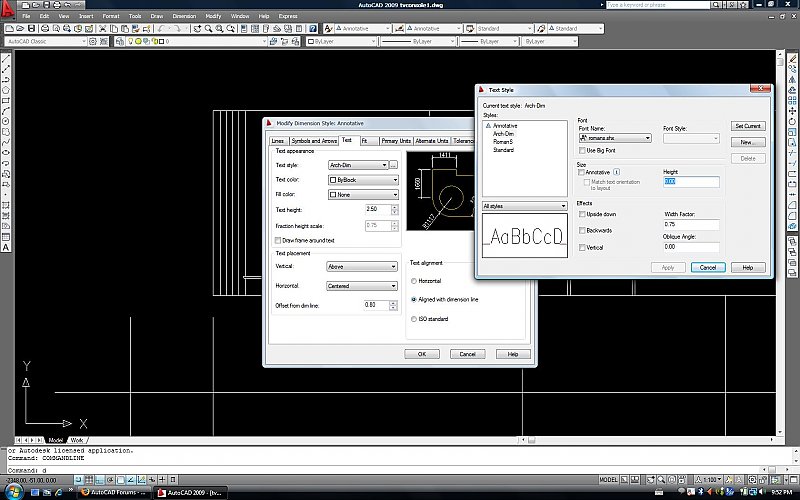
Task: Open Horizontal placement Centered dropdown
Action: click(362, 286)
